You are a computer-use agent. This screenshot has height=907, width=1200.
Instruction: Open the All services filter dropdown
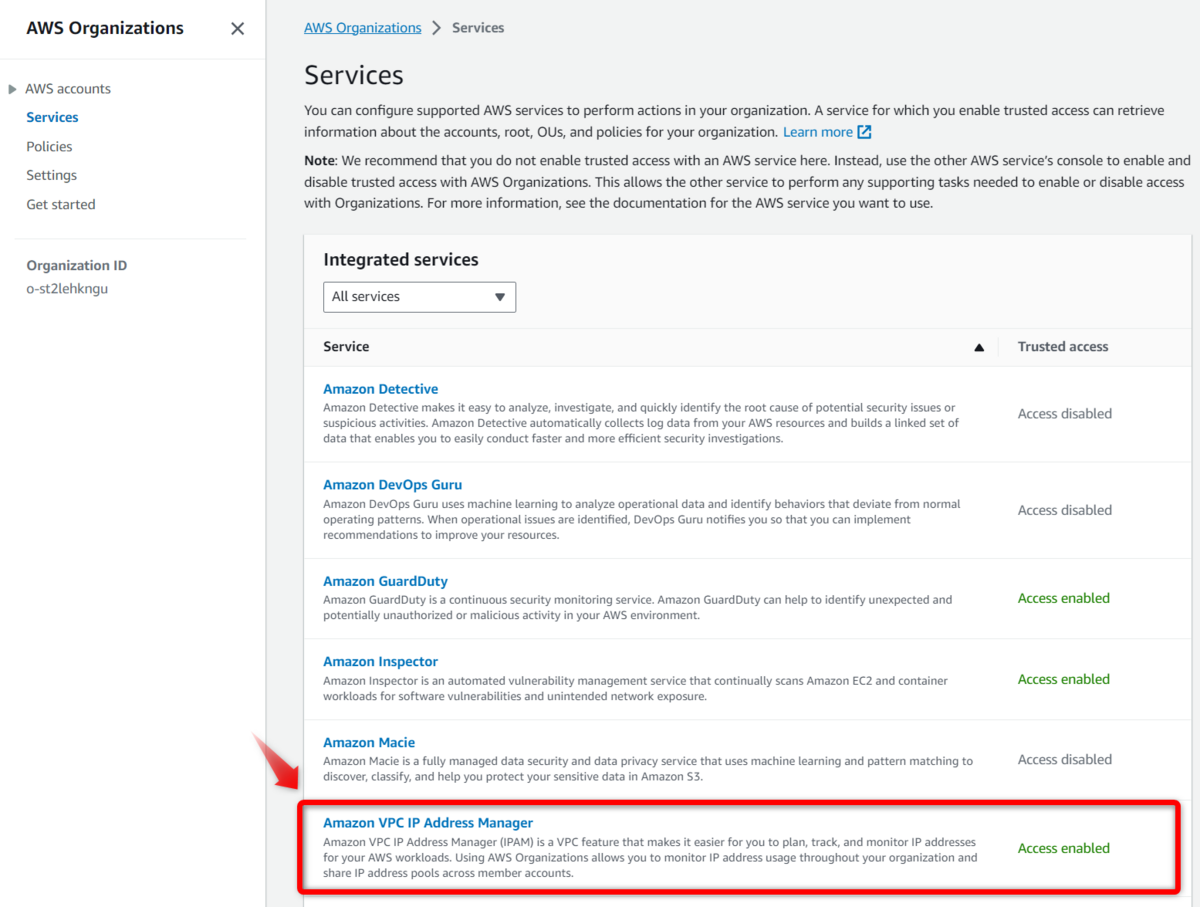click(x=419, y=297)
